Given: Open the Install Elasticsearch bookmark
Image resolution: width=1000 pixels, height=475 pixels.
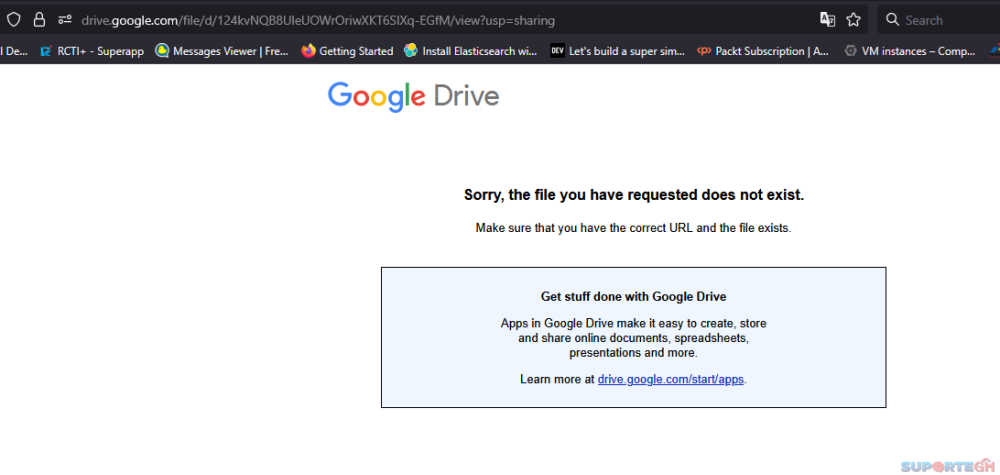Looking at the screenshot, I should click(470, 51).
